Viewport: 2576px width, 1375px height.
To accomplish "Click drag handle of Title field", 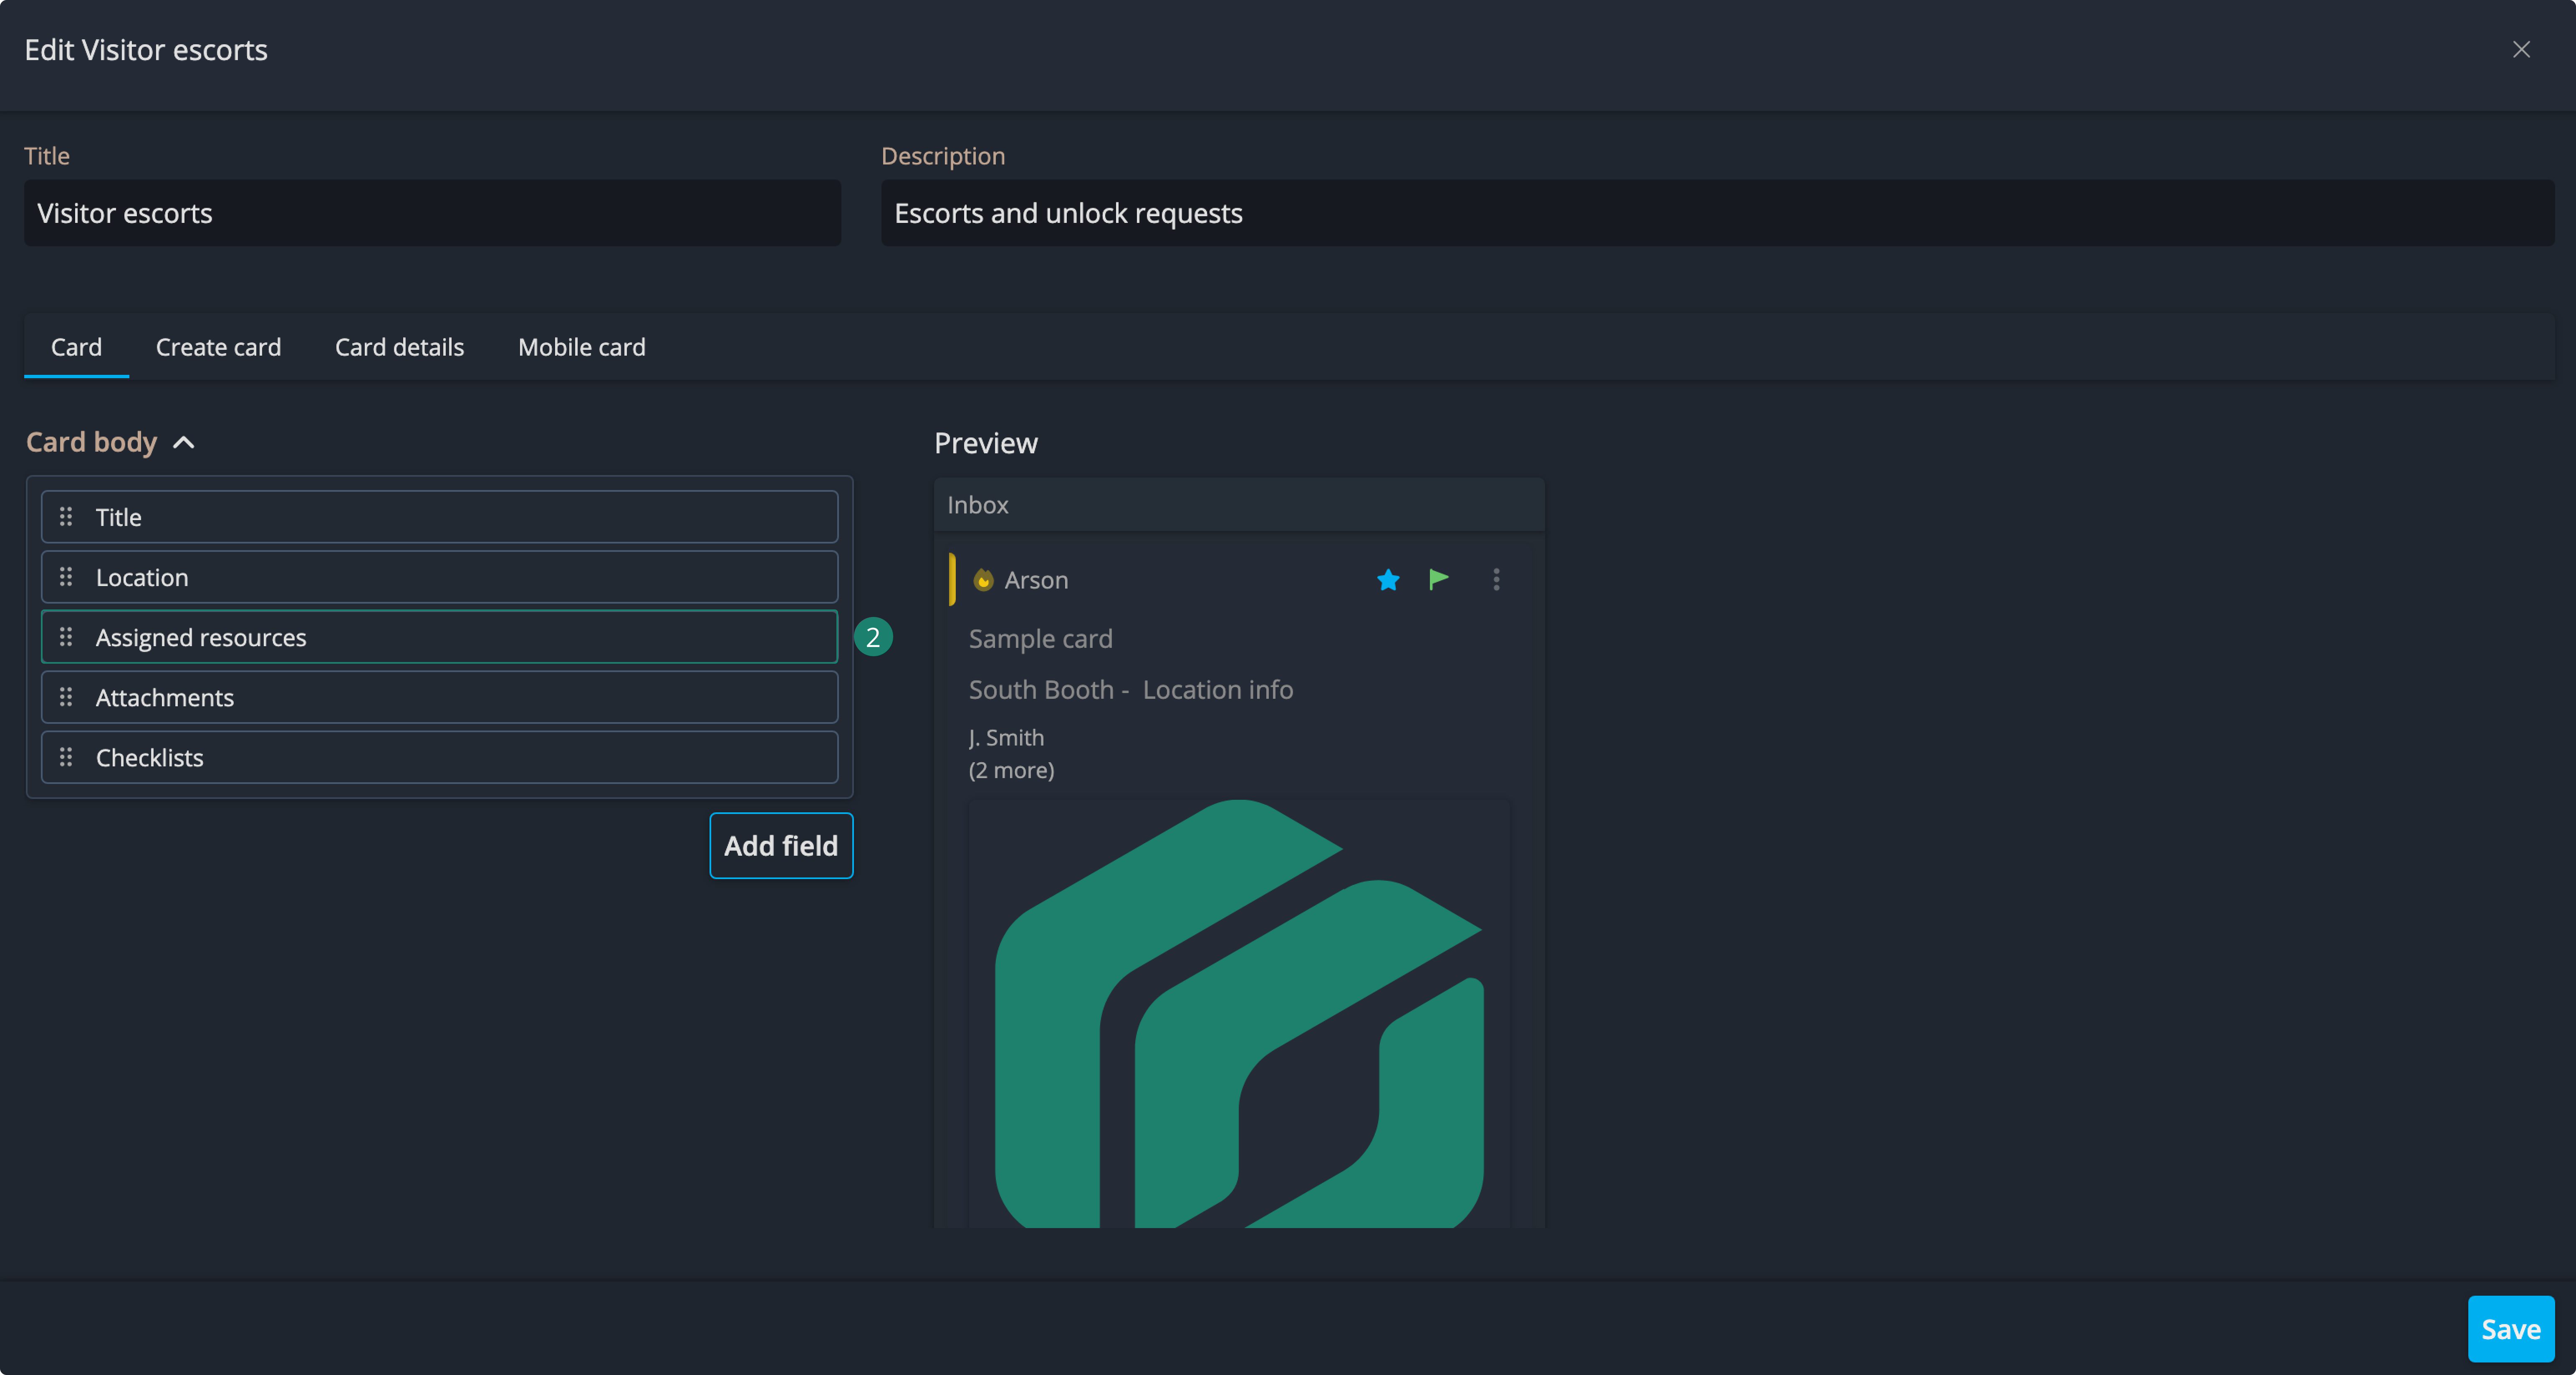I will point(66,517).
